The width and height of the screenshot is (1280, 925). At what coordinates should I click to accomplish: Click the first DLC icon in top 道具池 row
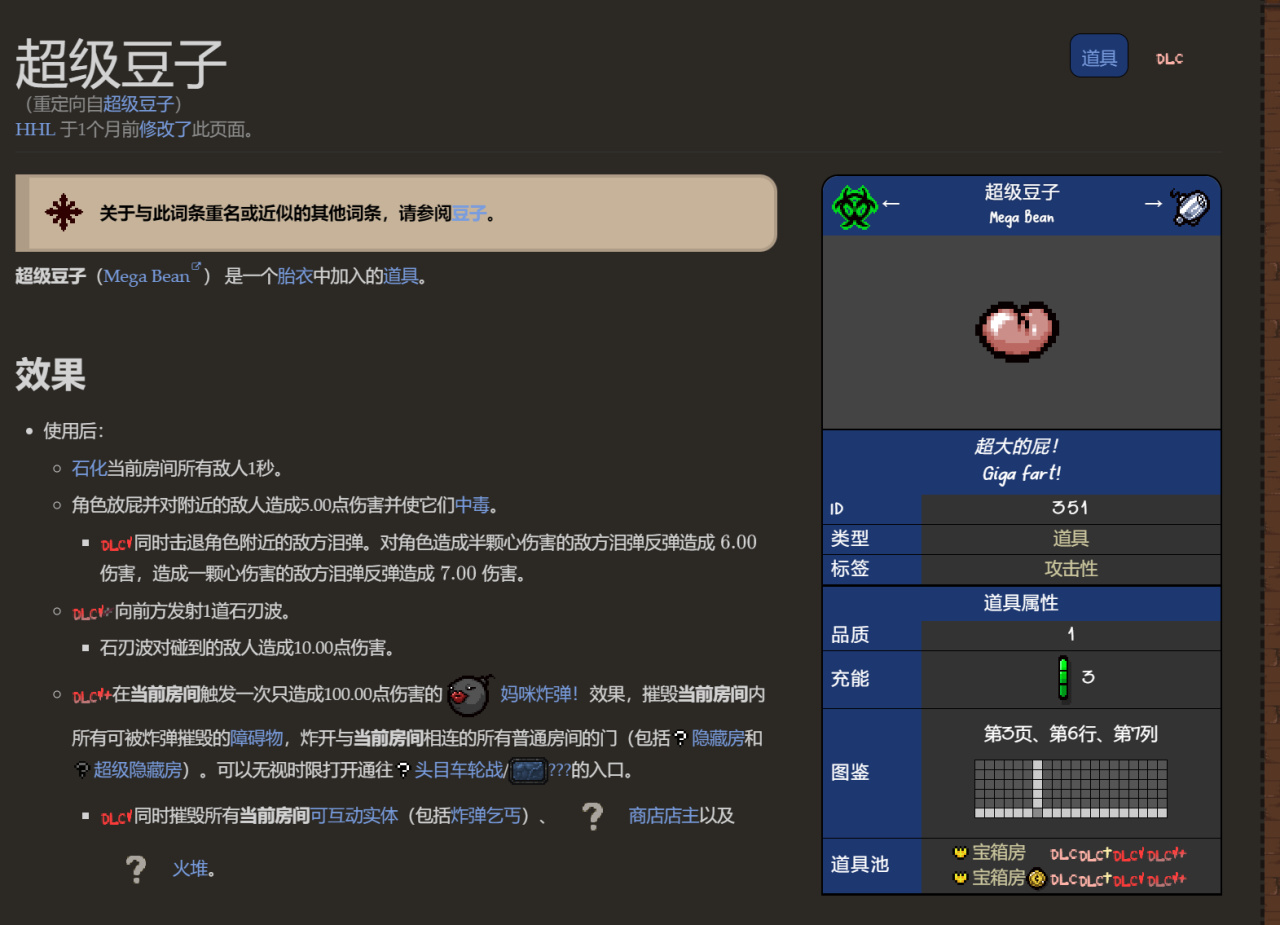(x=1063, y=854)
